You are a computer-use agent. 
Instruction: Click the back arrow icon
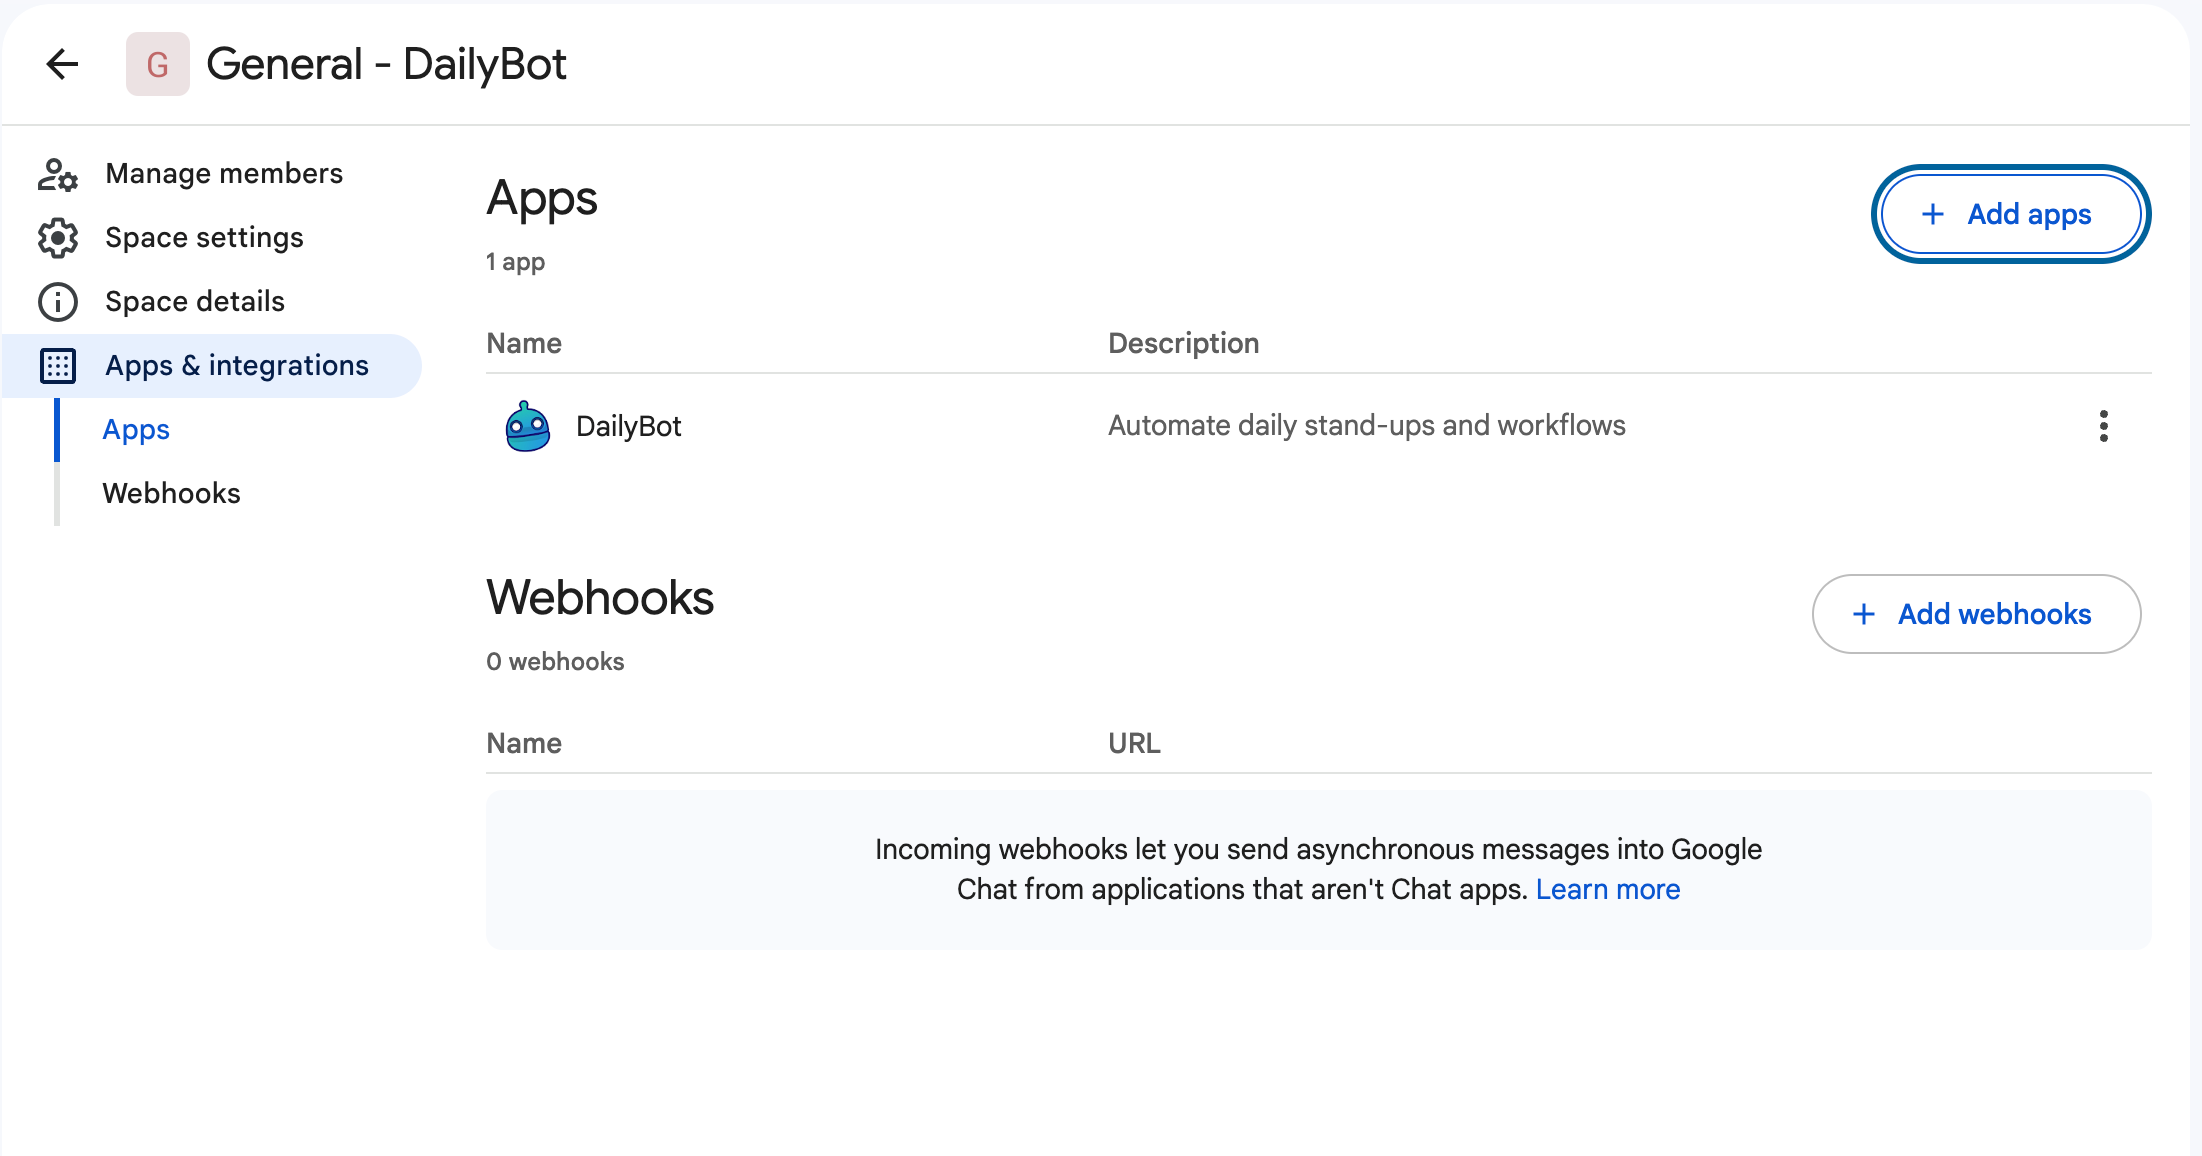(x=62, y=64)
